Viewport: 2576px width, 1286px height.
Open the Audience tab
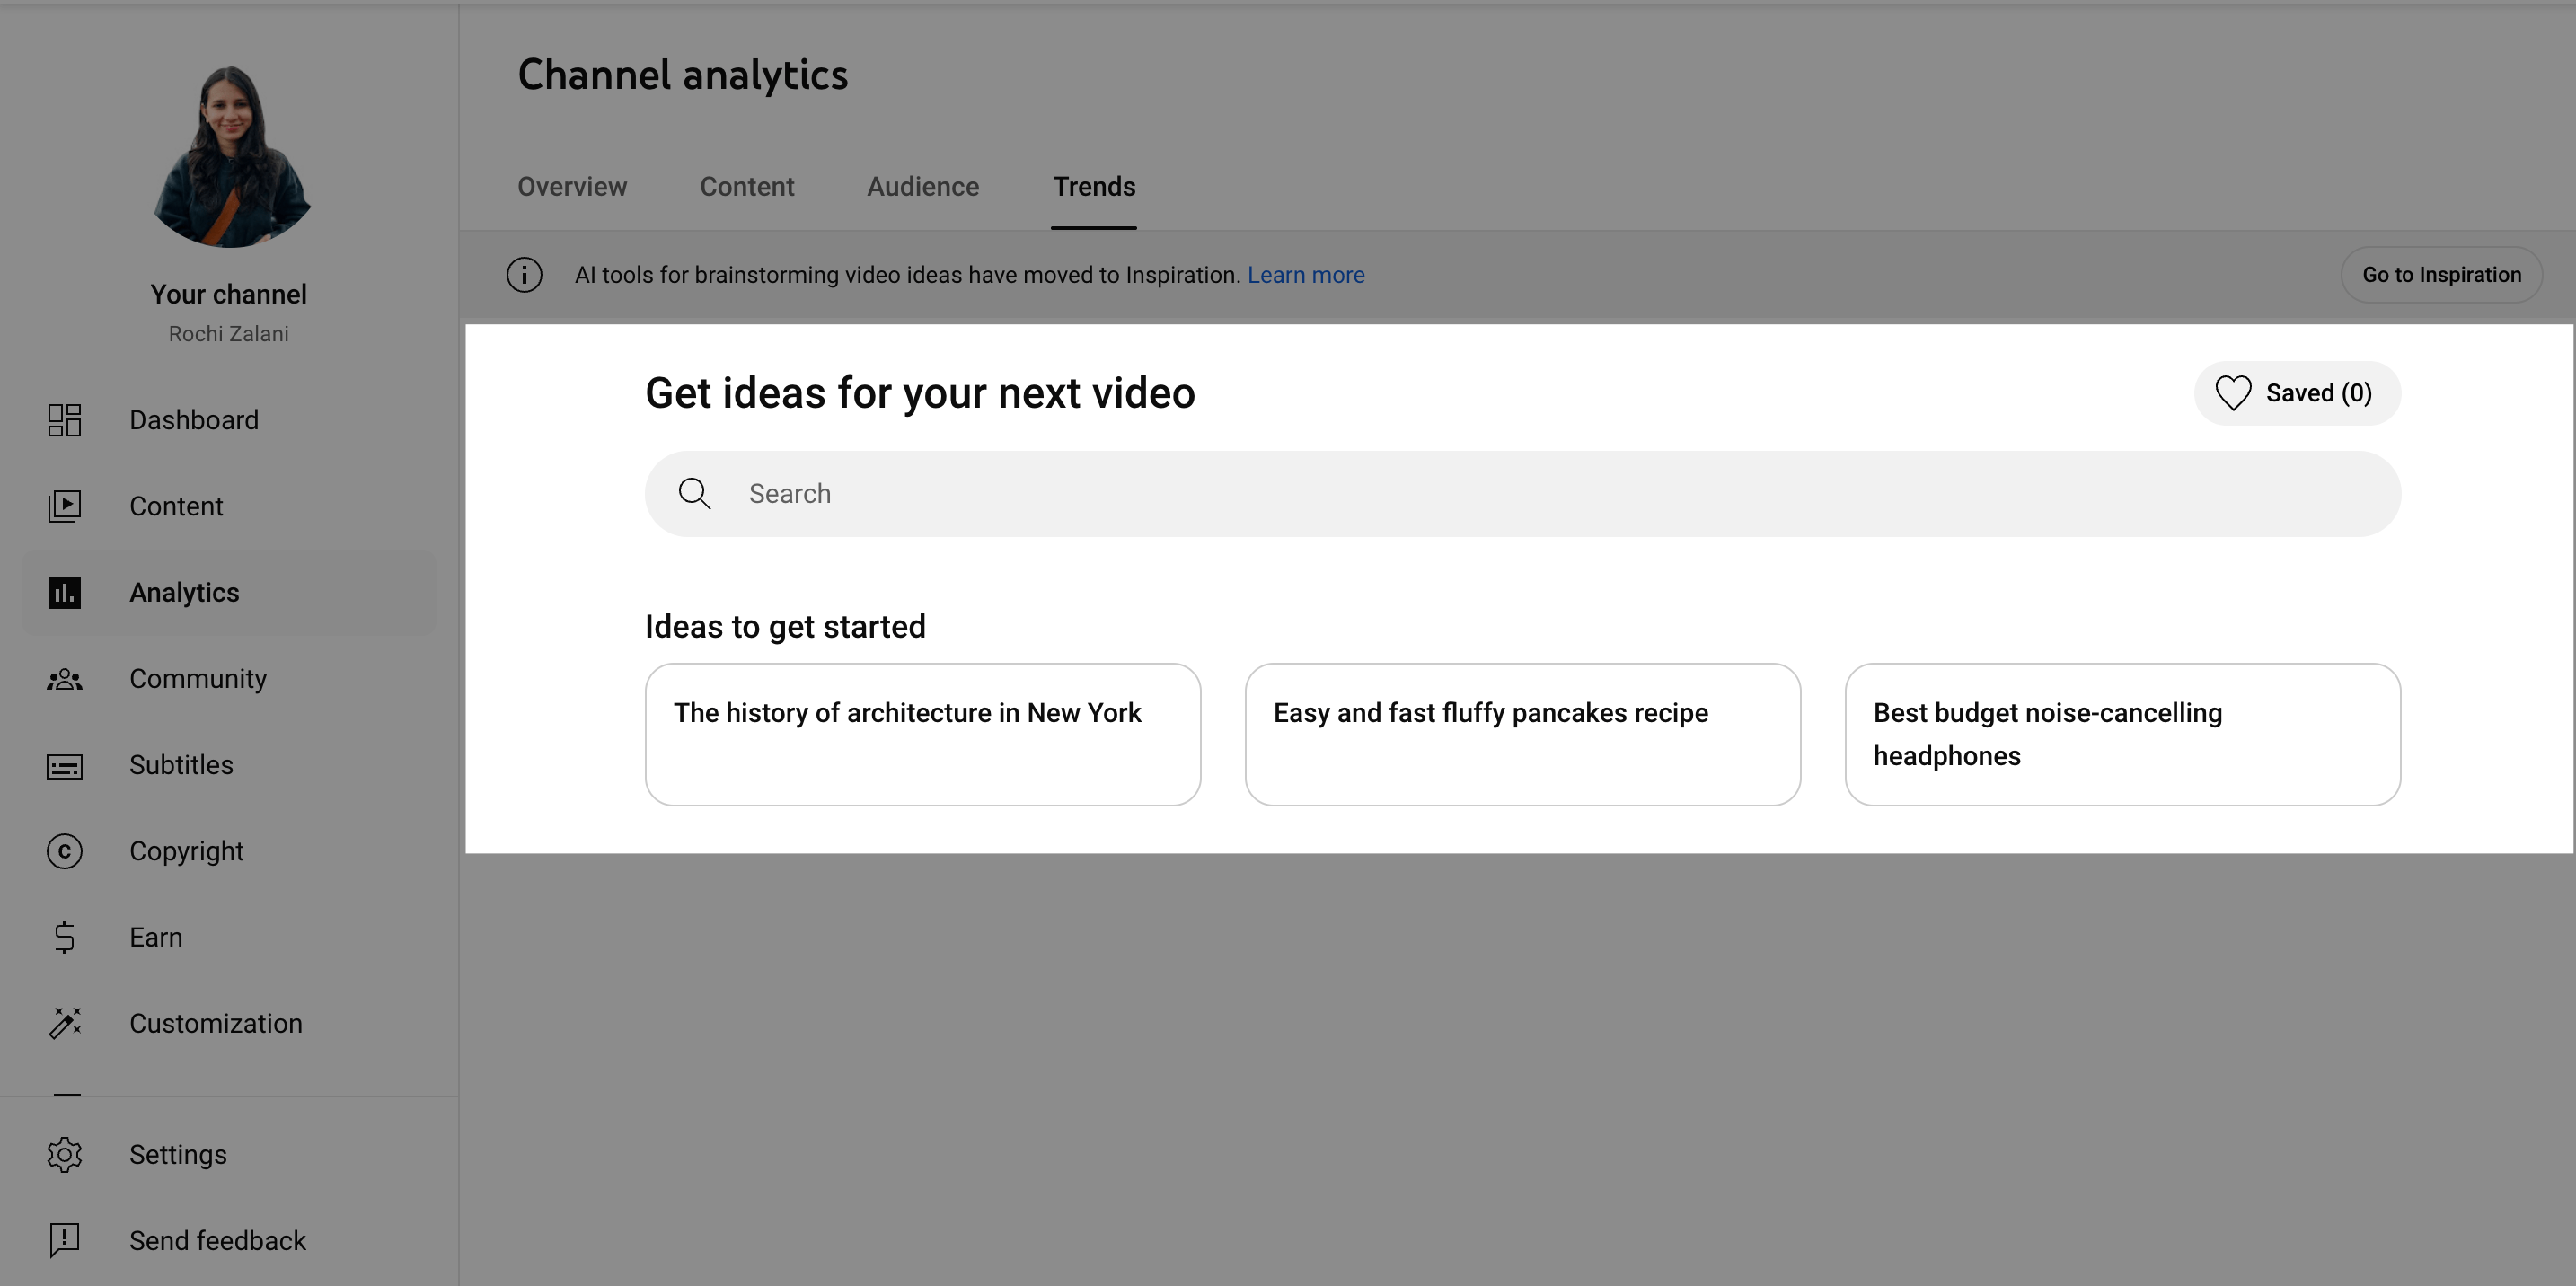922,186
